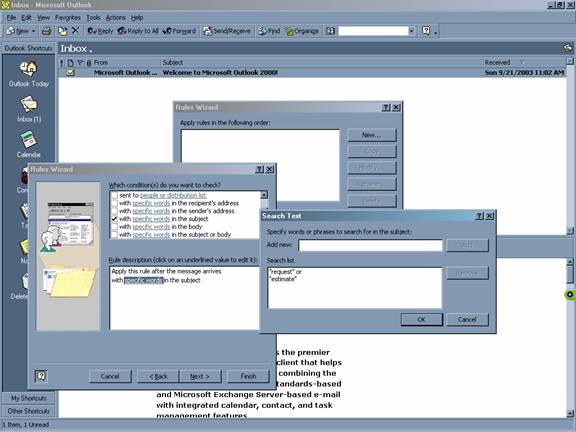Sort by the Attachment paperclip column icon

(x=89, y=63)
